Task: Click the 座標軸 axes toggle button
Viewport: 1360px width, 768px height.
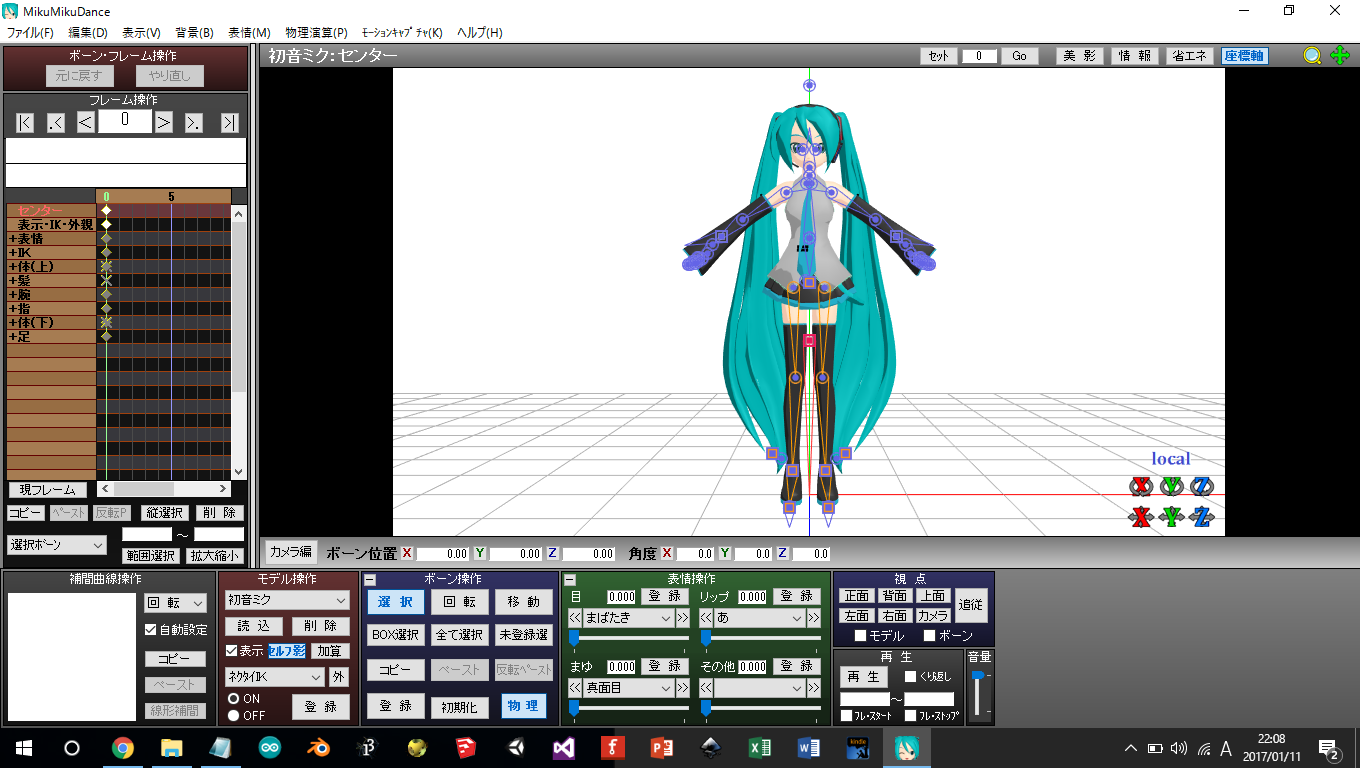Action: coord(1244,56)
